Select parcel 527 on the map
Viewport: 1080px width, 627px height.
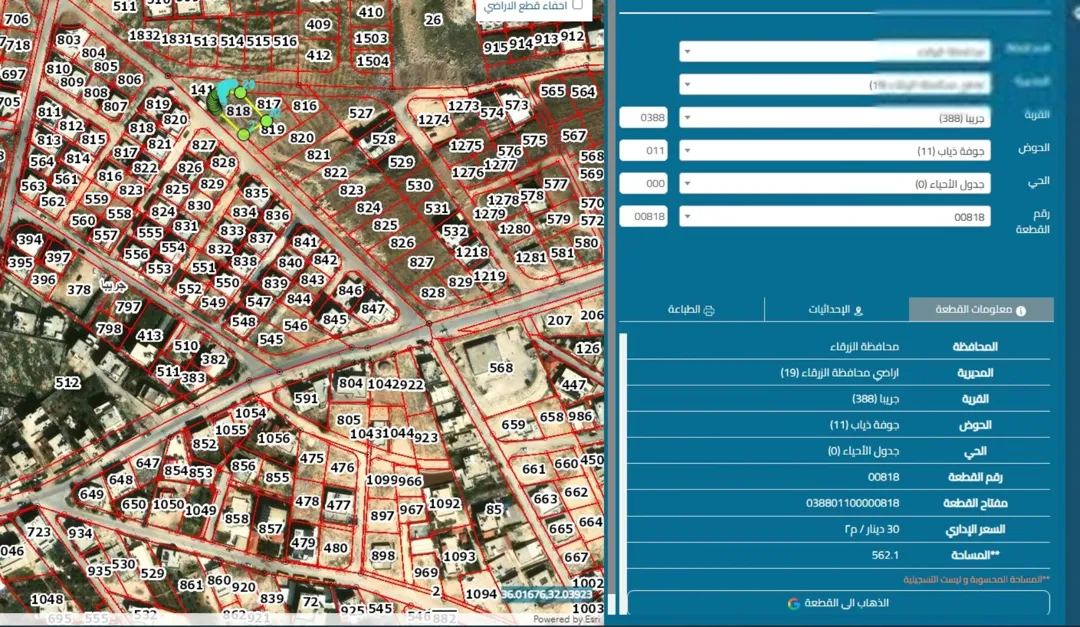[x=361, y=113]
